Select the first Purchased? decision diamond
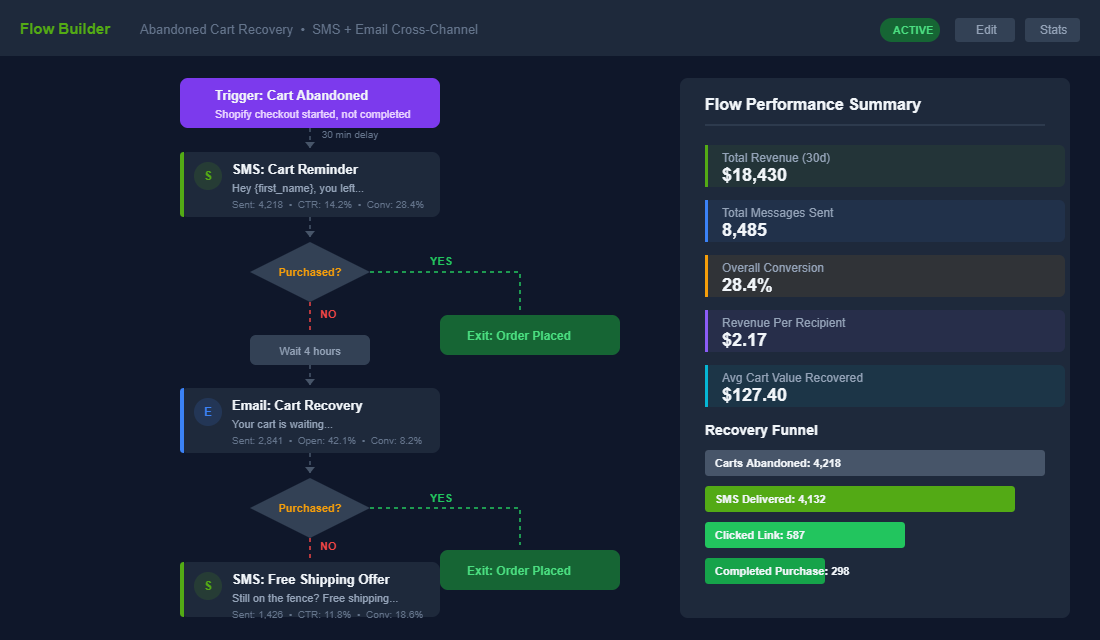The width and height of the screenshot is (1100, 640). click(x=309, y=271)
